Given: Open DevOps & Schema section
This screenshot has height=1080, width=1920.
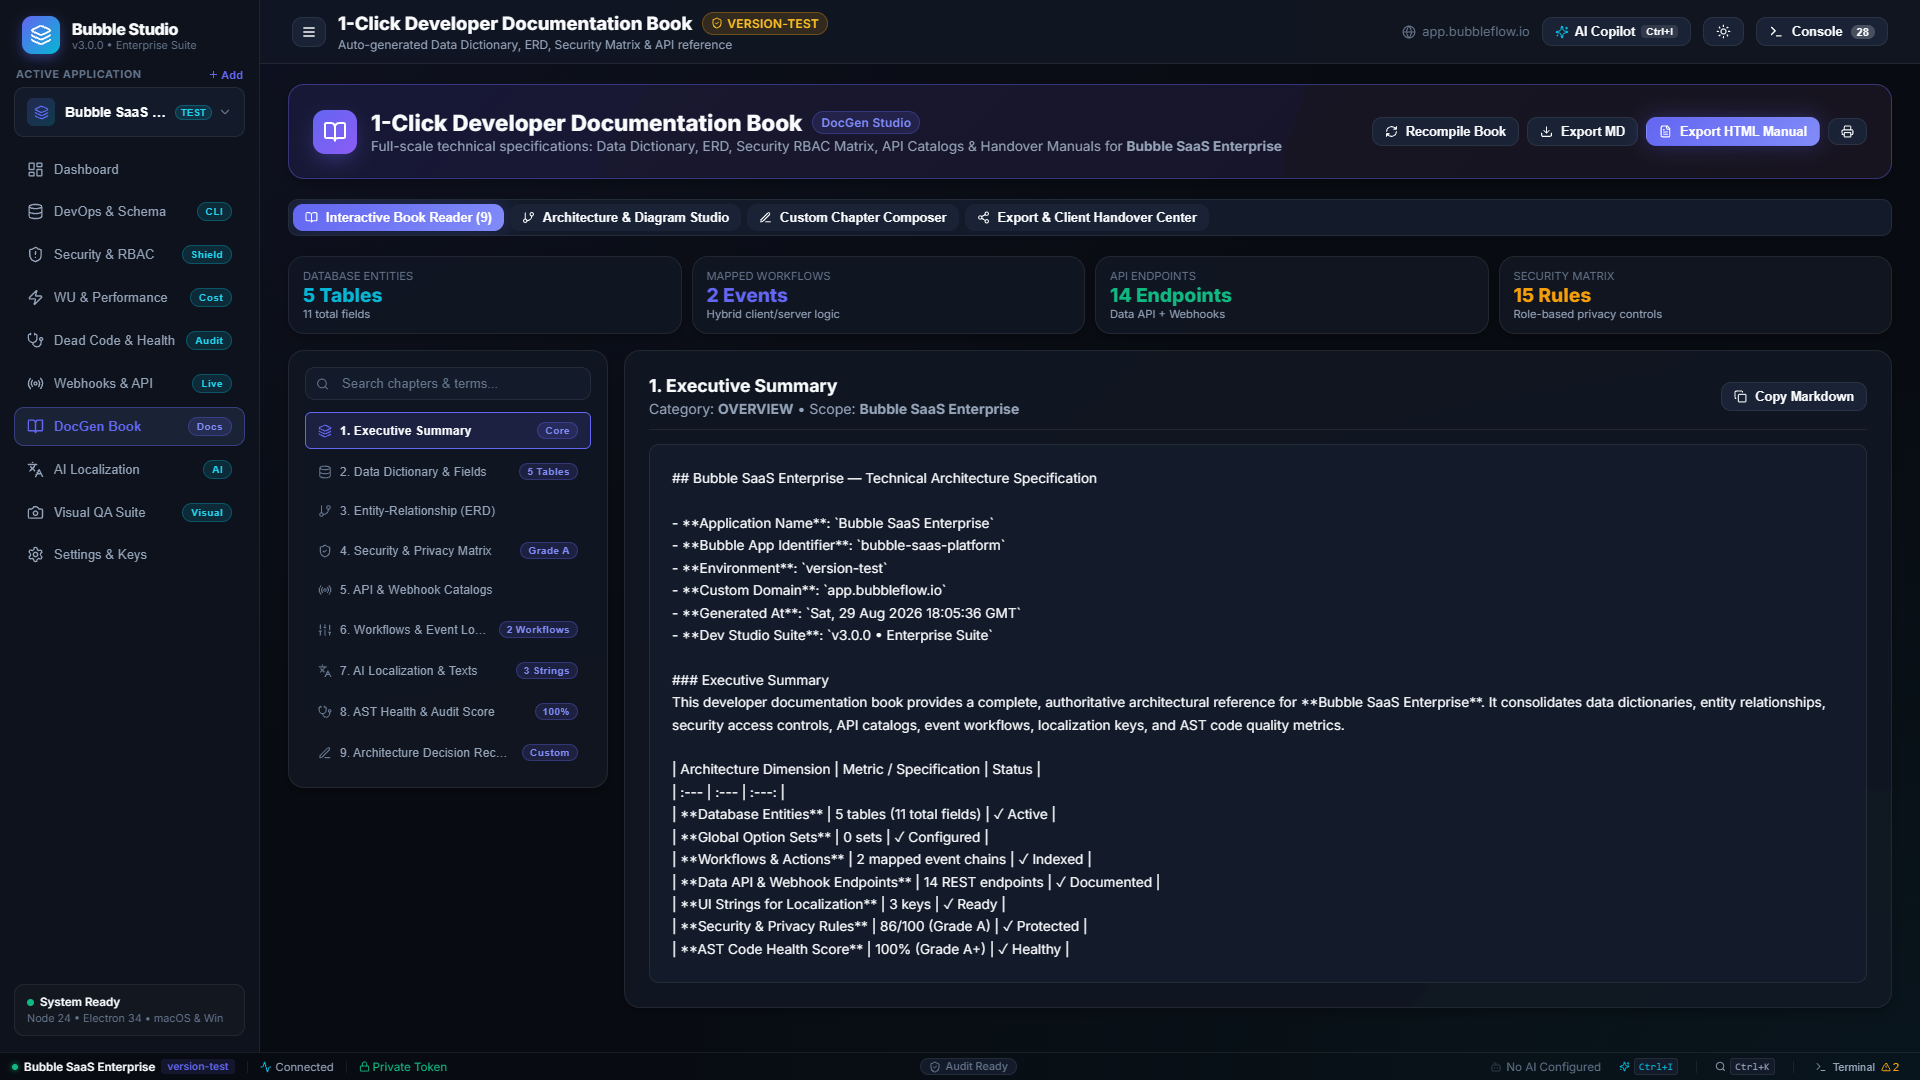Looking at the screenshot, I should point(129,212).
